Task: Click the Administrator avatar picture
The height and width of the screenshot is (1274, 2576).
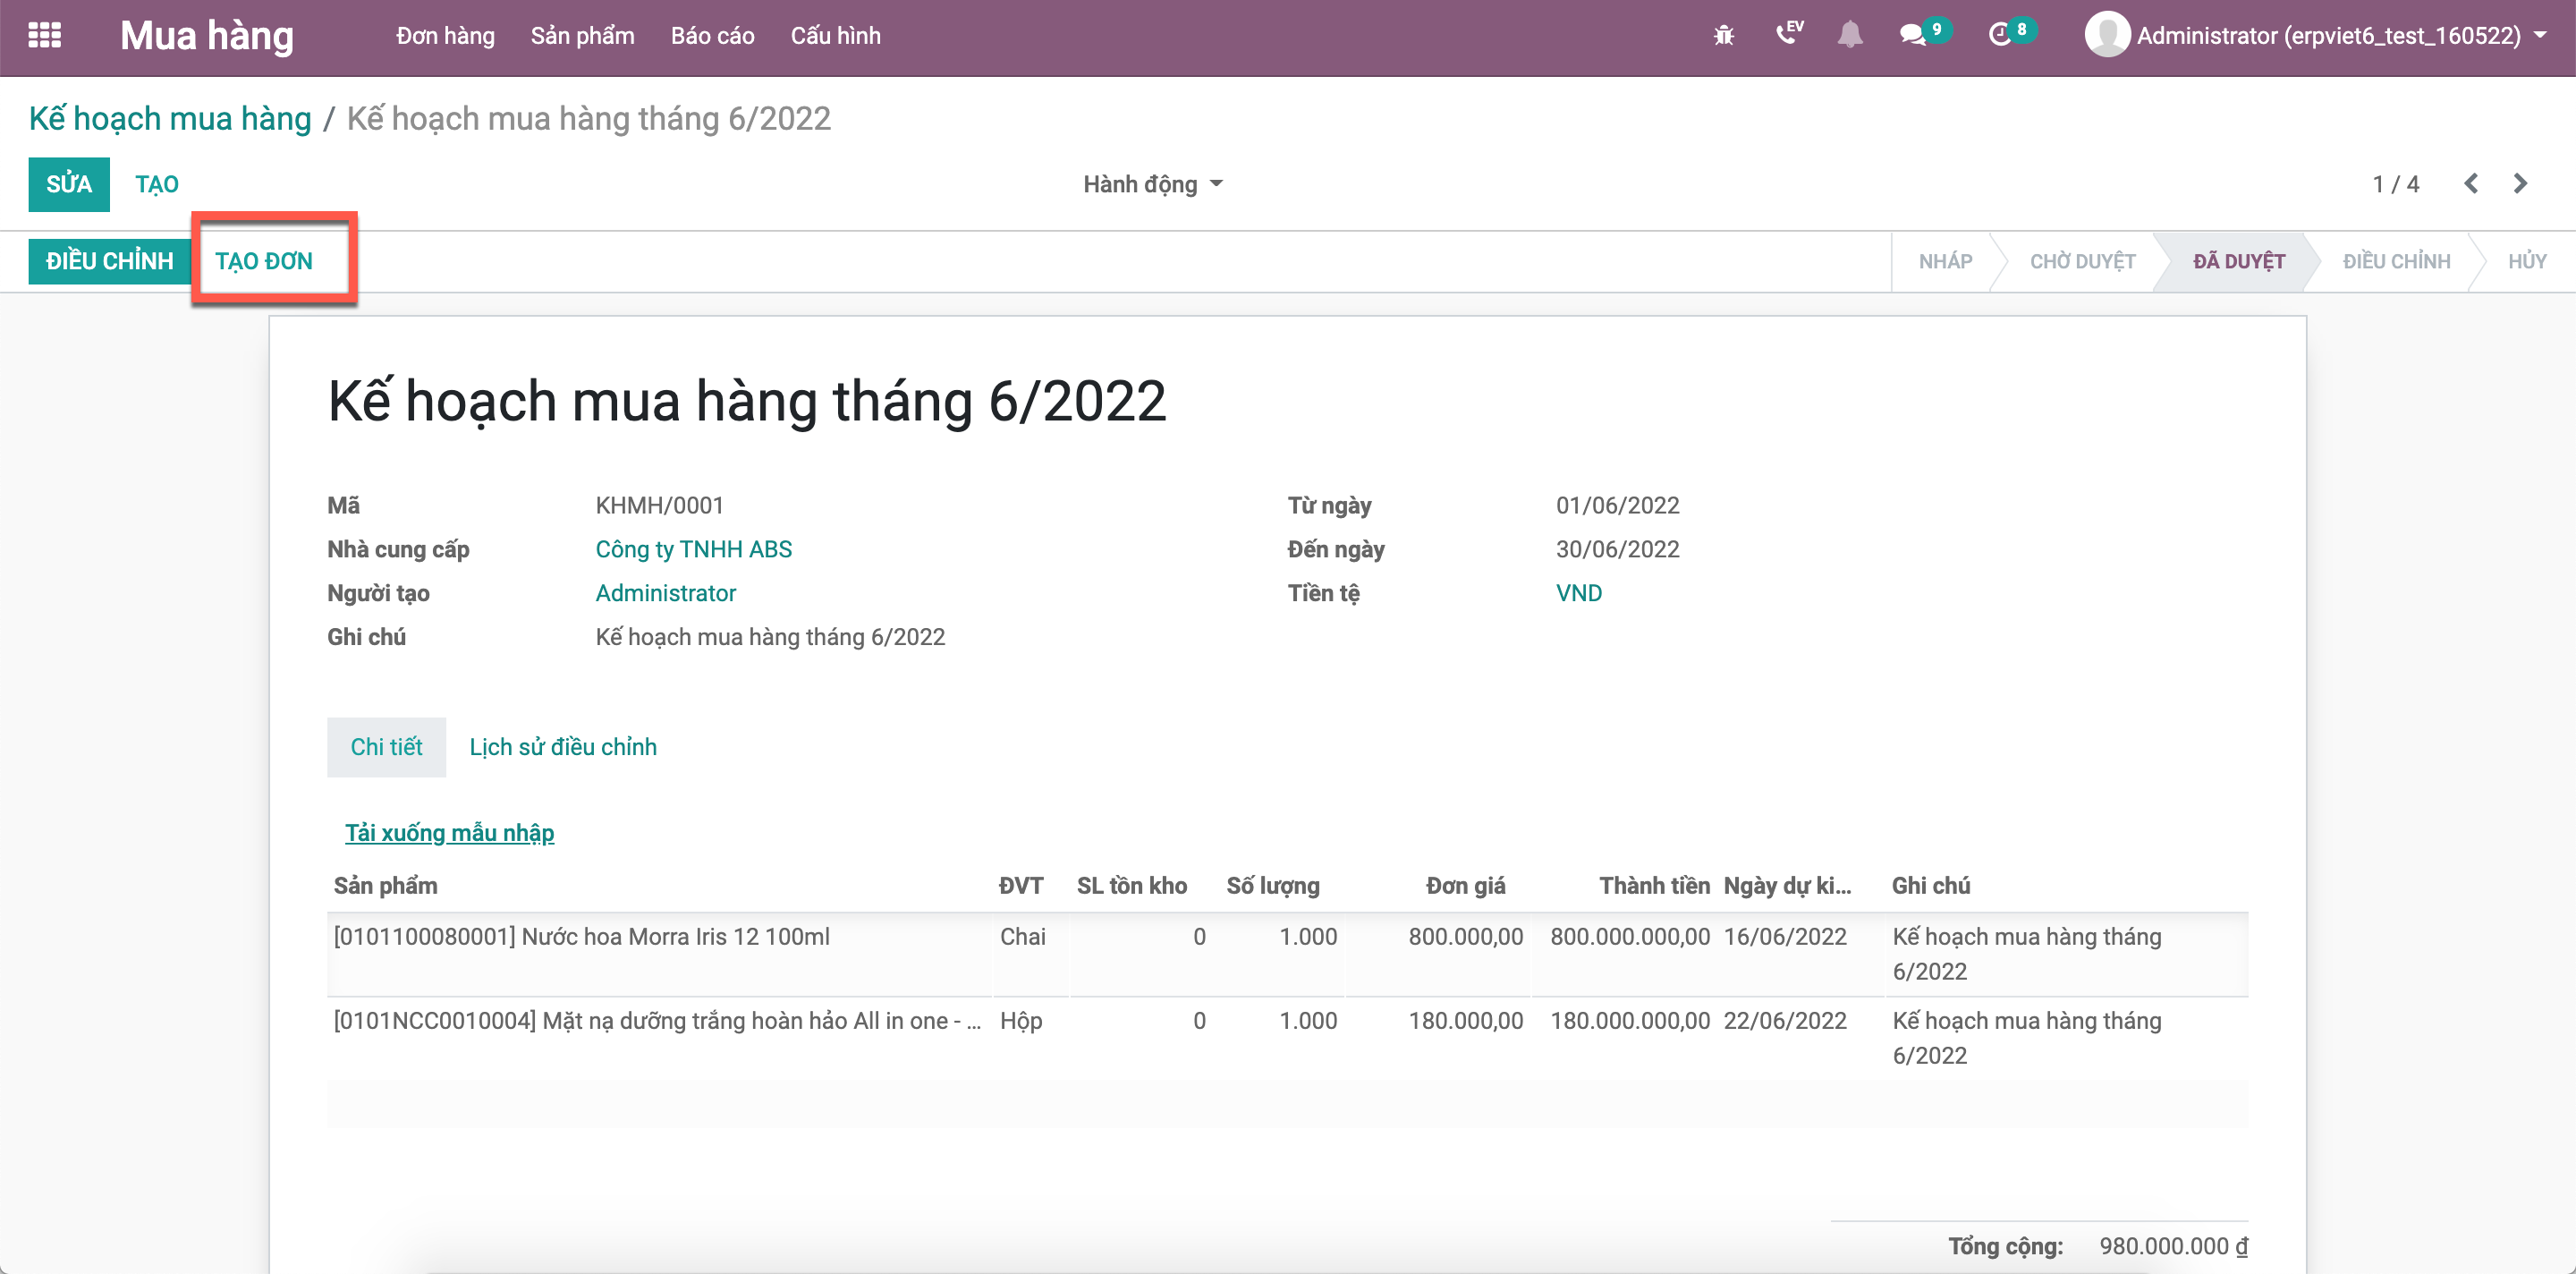Action: [2106, 35]
